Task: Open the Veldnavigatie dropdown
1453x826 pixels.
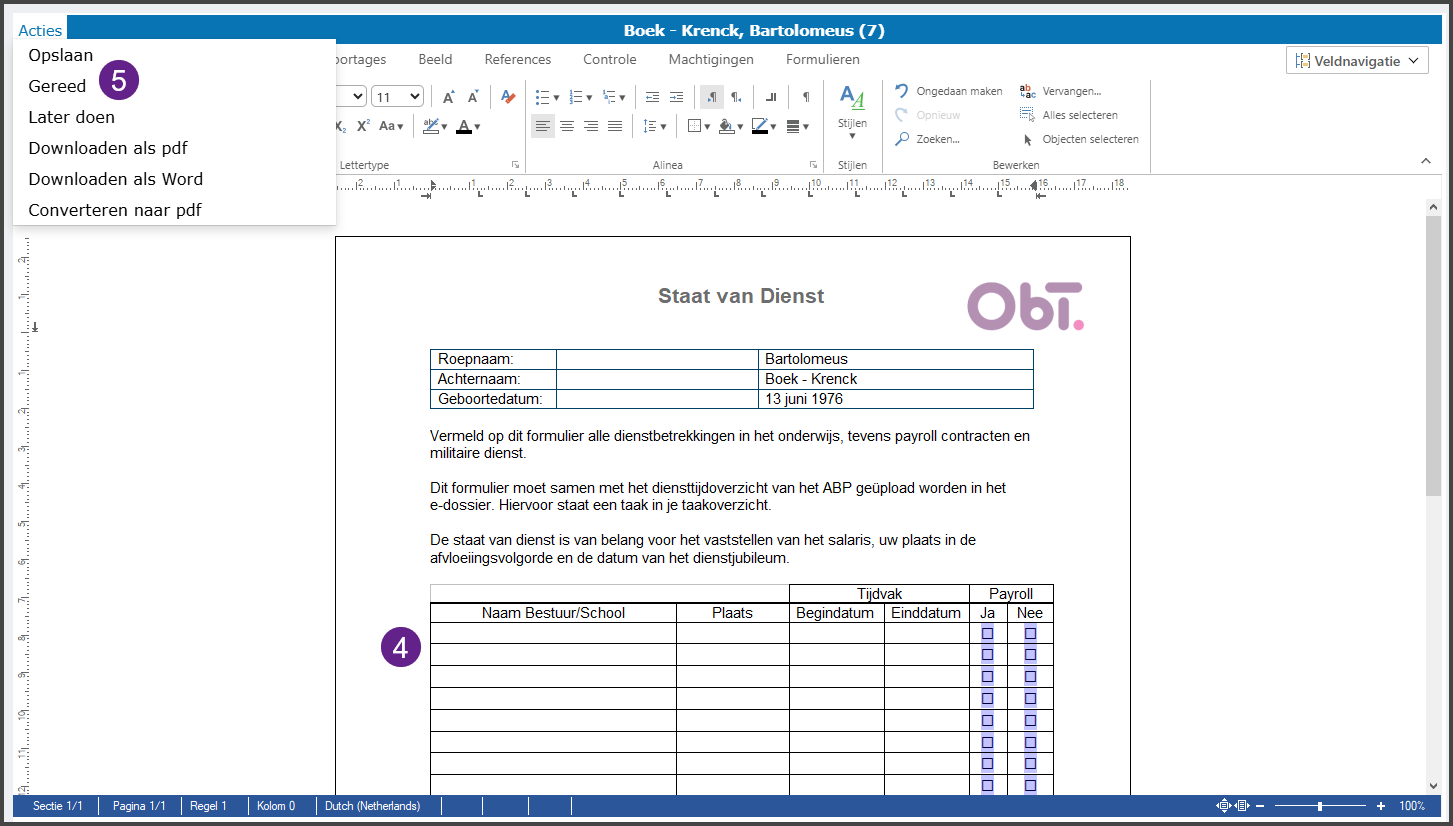Action: (x=1356, y=61)
